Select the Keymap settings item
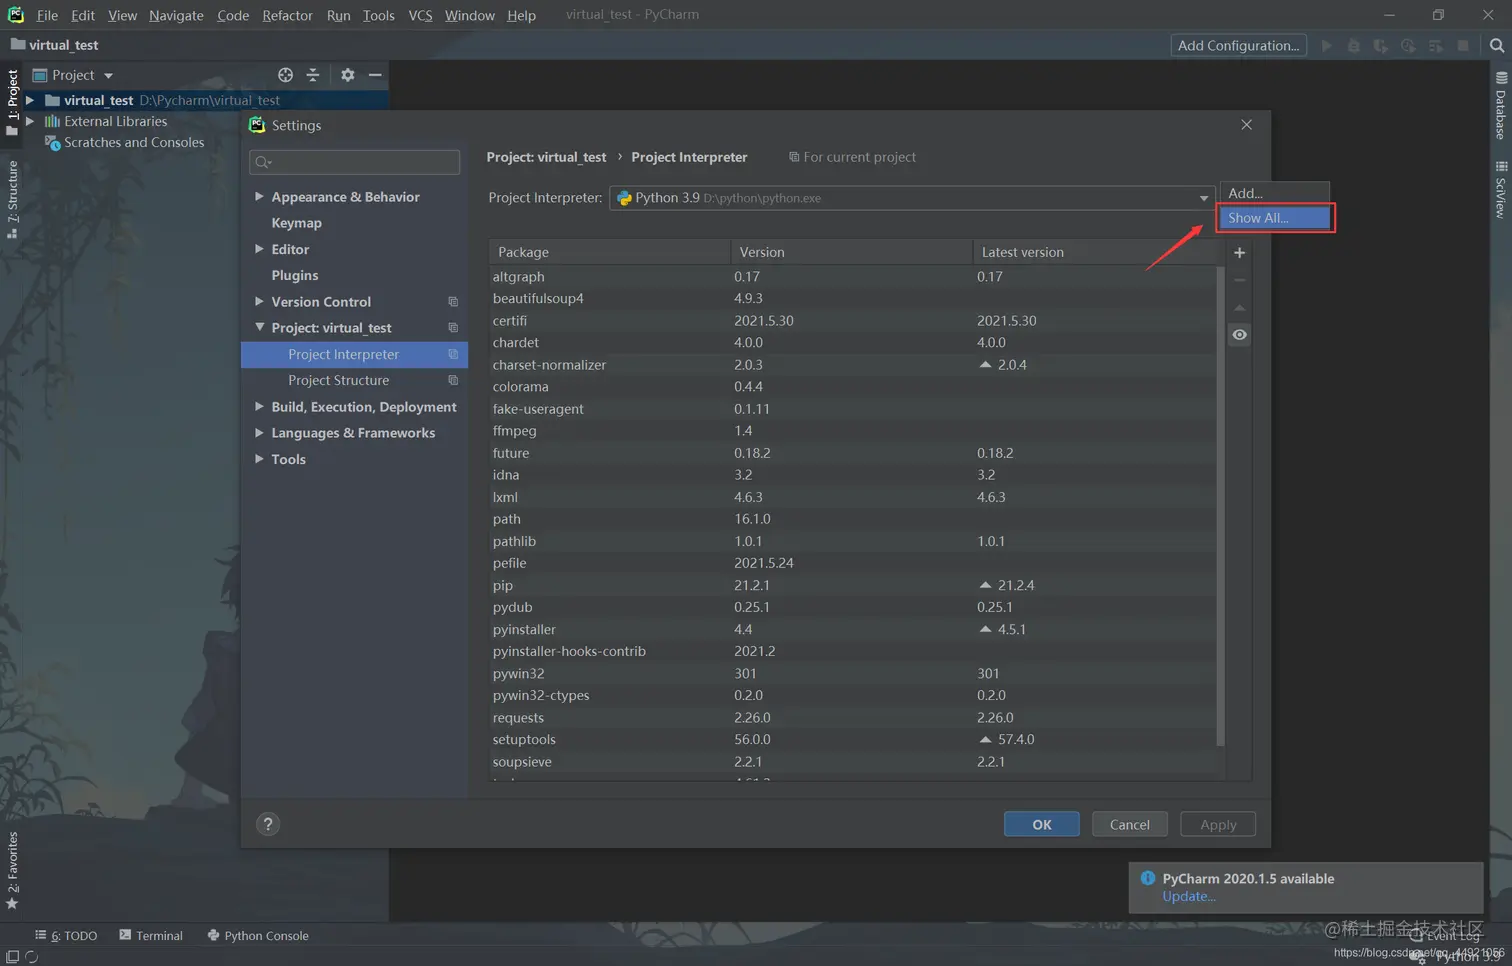Screen dimensions: 1512x966 (296, 223)
